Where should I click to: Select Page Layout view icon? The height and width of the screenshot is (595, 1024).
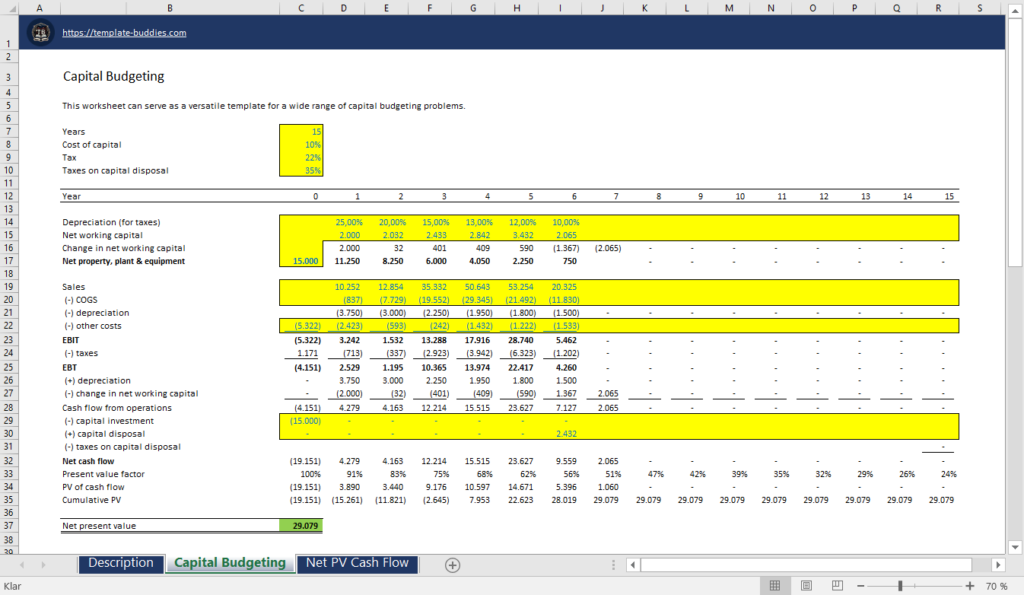pyautogui.click(x=805, y=585)
